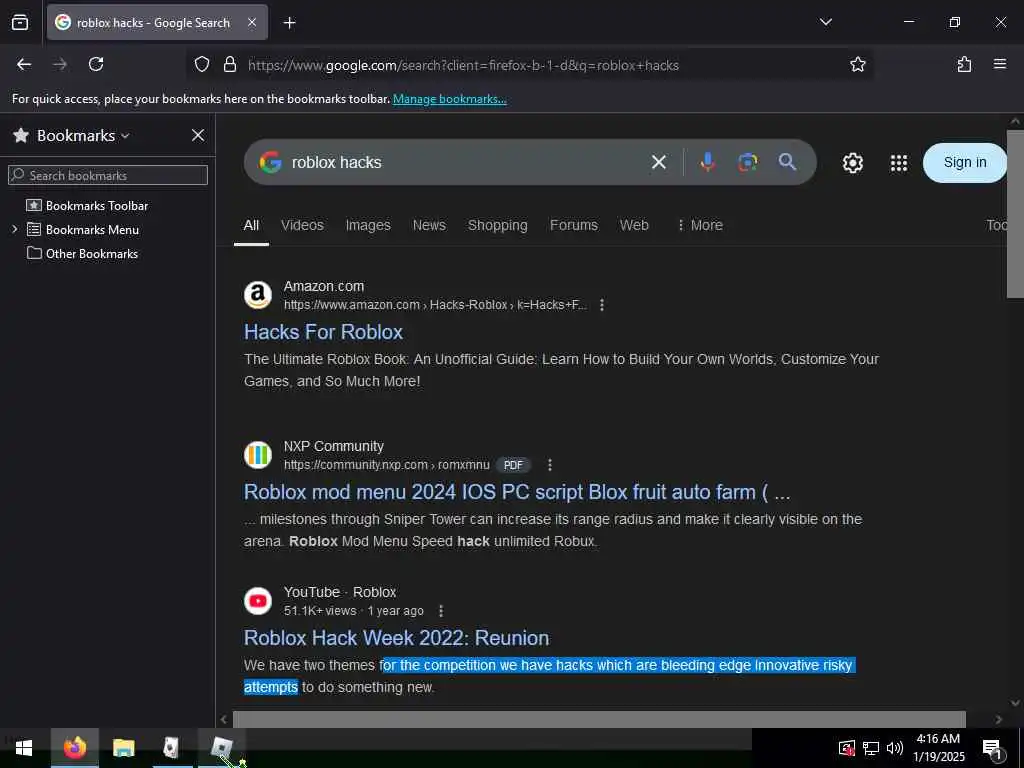1024x768 pixels.
Task: Open YouTube result options menu
Action: pos(441,611)
